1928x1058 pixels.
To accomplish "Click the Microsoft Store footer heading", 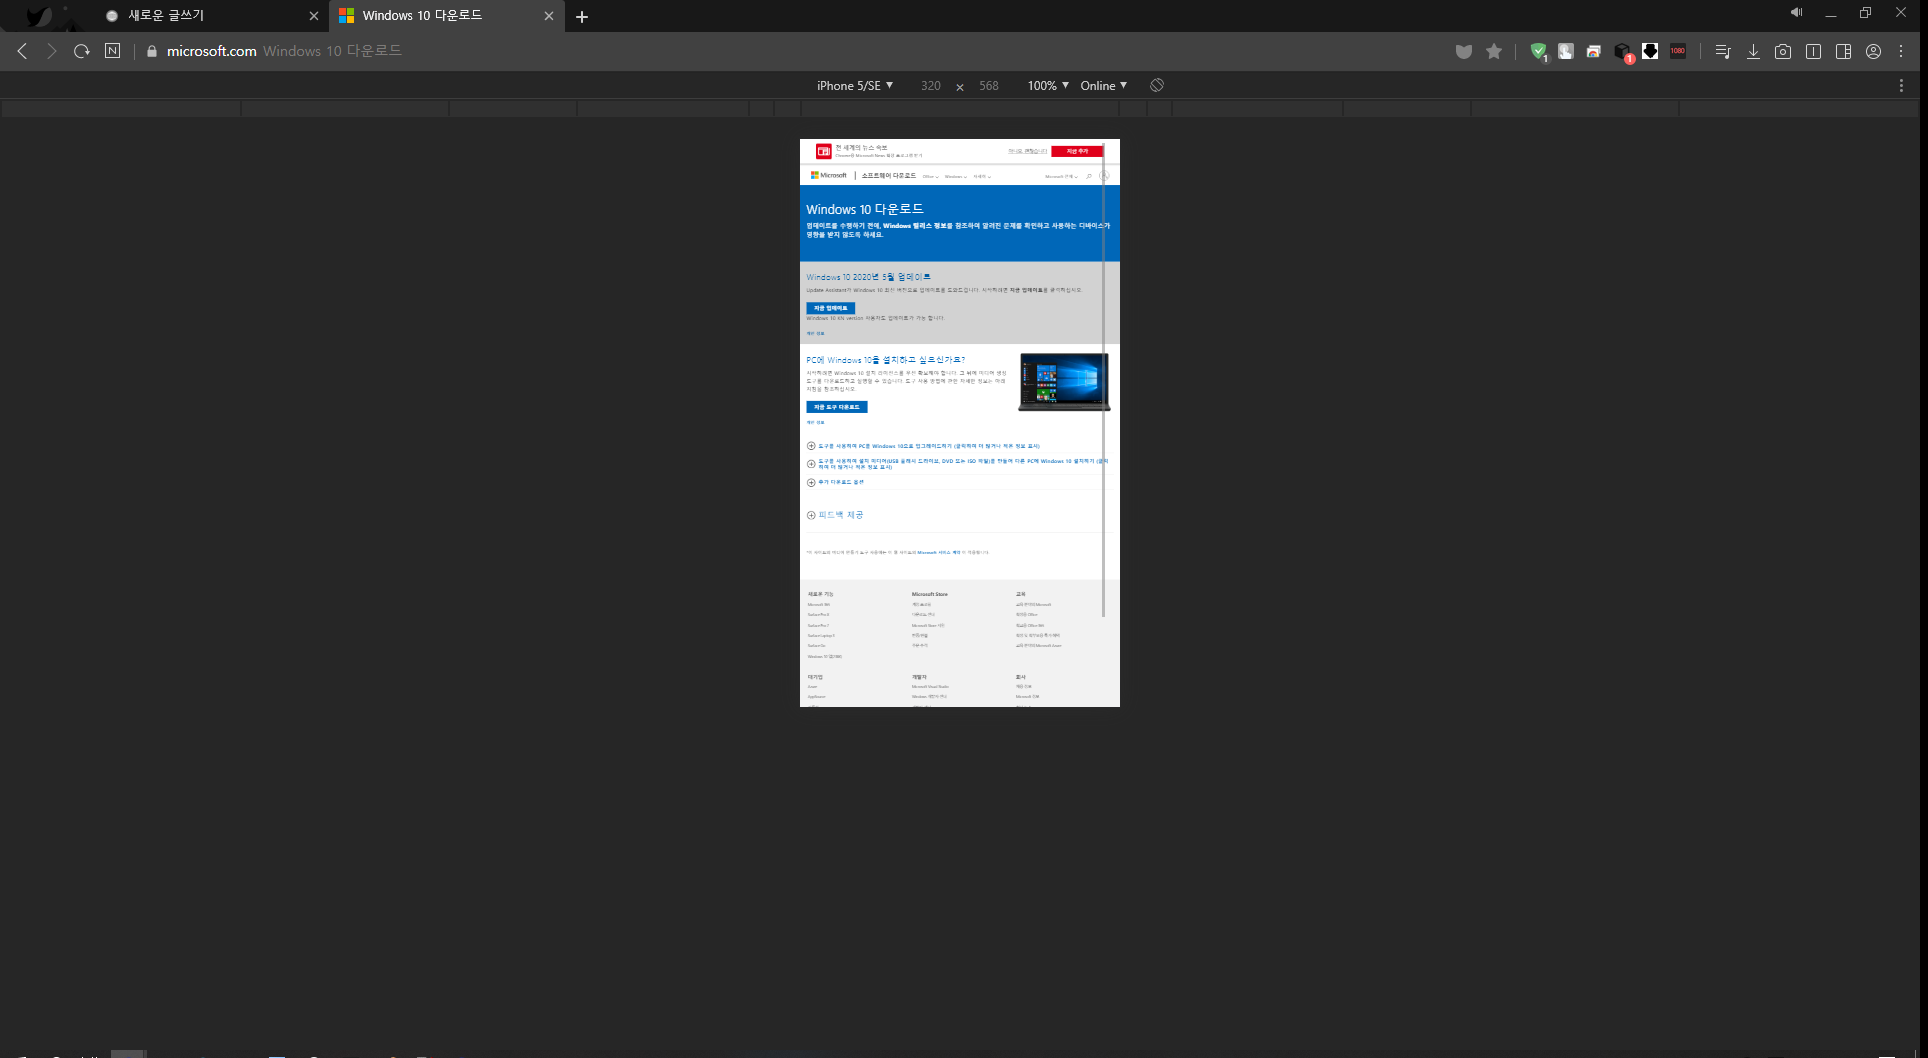I will point(930,594).
